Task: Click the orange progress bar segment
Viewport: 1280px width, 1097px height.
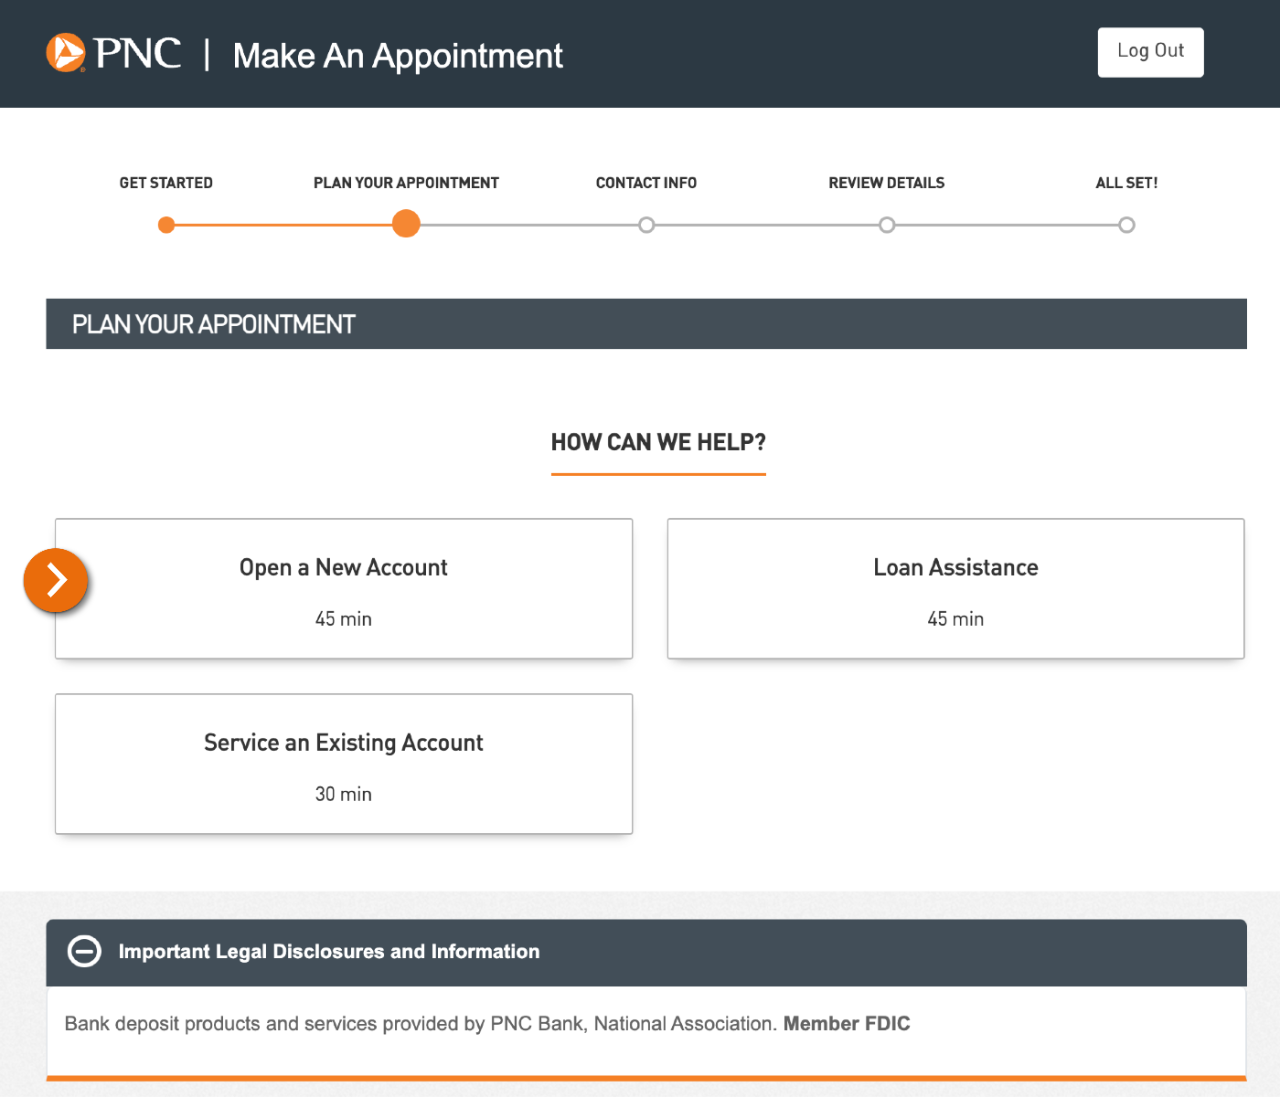Action: coord(285,224)
